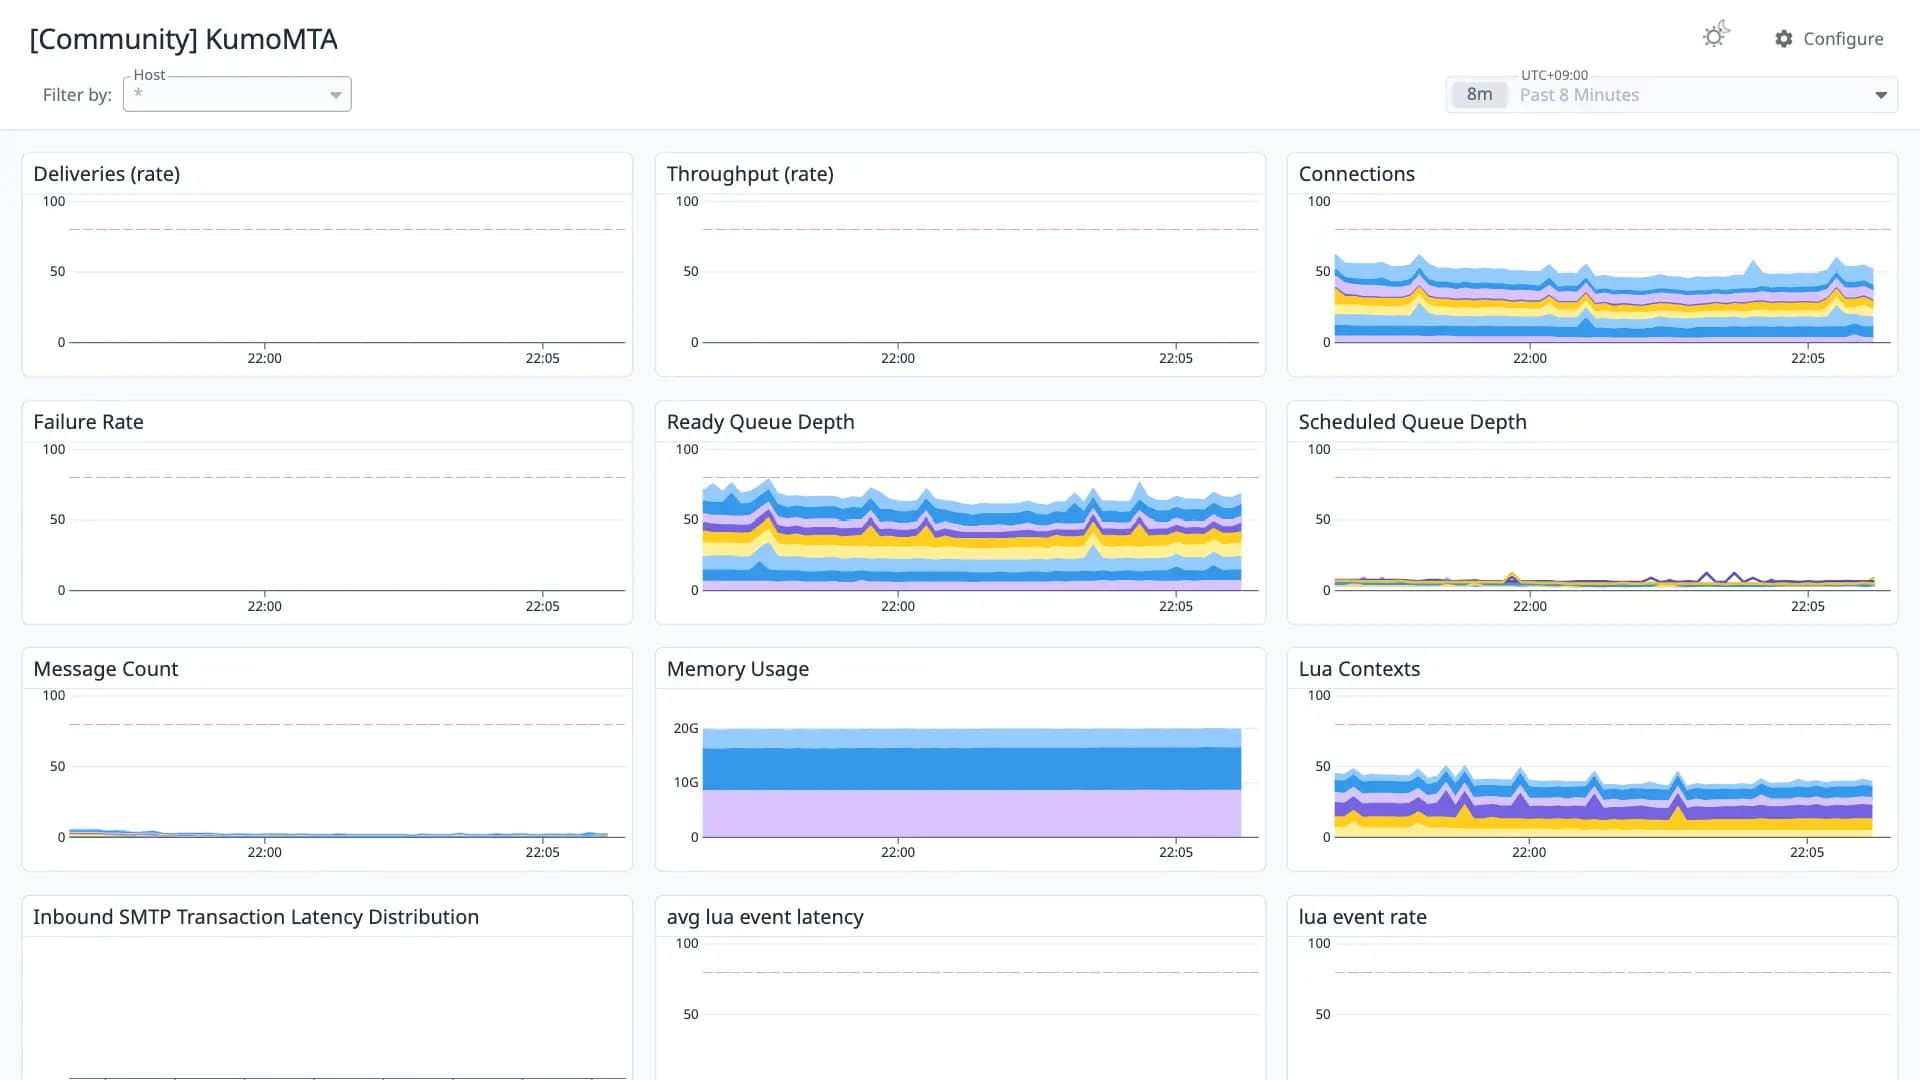The width and height of the screenshot is (1920, 1080).
Task: Click the 8m time range badge
Action: tap(1479, 94)
